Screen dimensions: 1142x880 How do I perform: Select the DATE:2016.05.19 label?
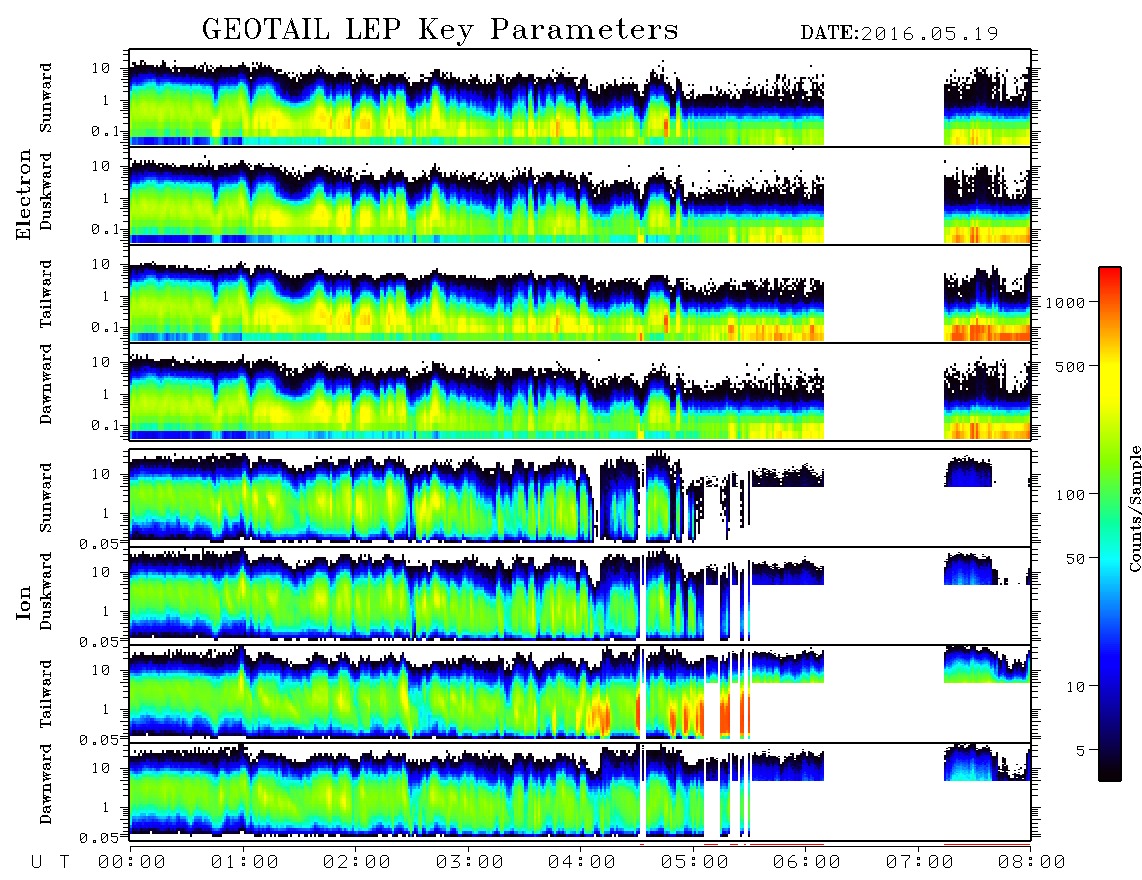[899, 34]
